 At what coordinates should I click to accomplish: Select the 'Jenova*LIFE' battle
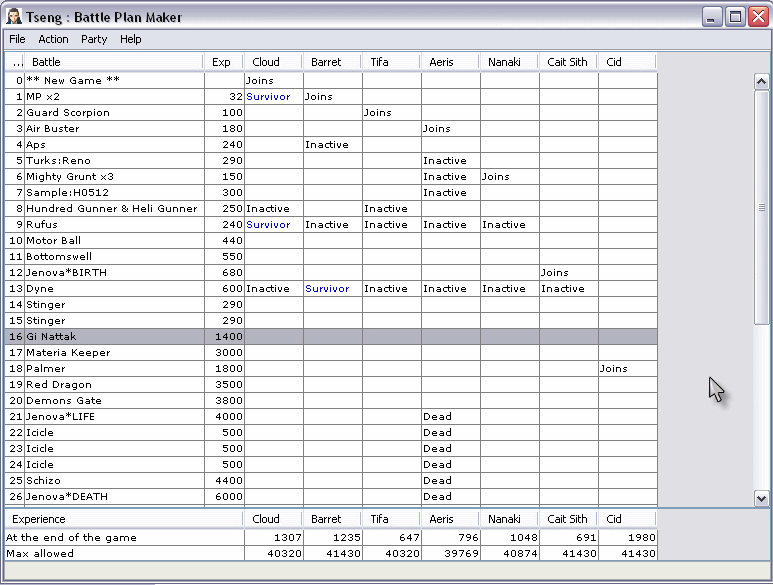pos(331,417)
